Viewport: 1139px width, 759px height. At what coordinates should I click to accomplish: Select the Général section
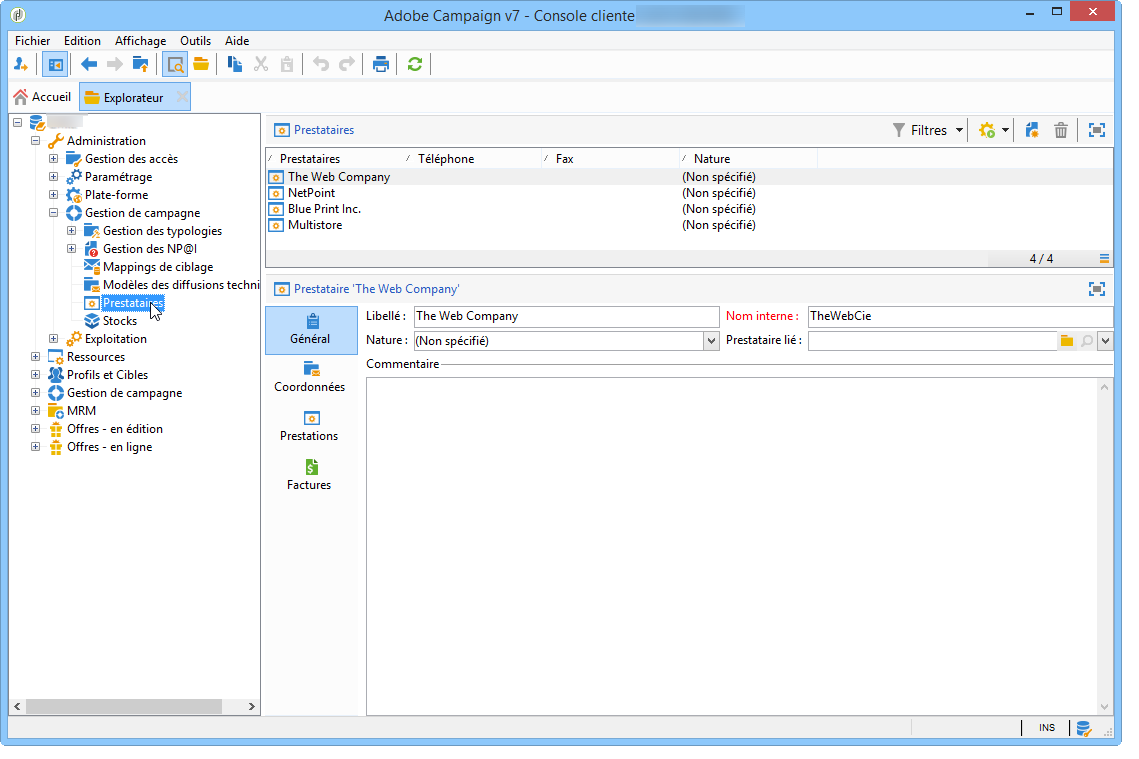(x=311, y=330)
